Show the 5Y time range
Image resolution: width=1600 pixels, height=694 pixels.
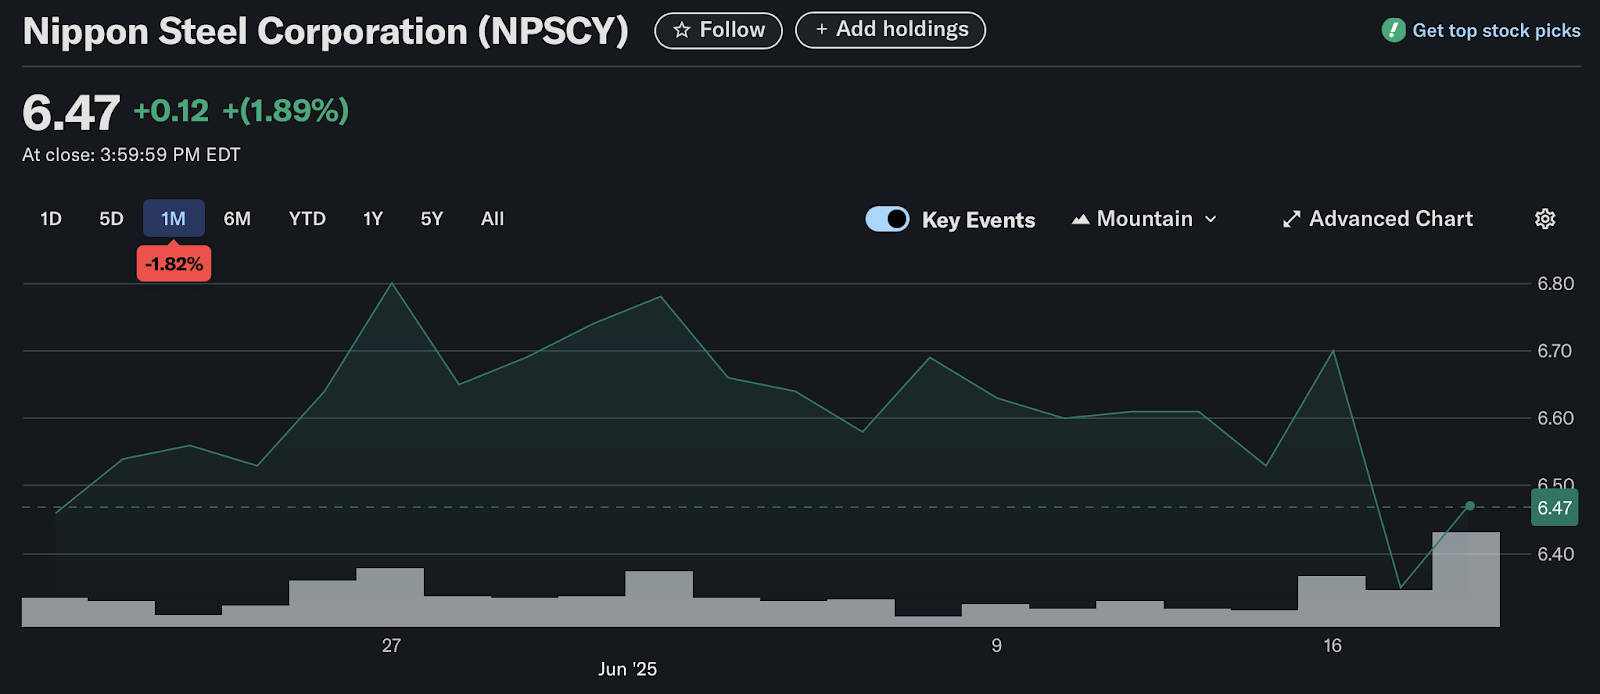pyautogui.click(x=432, y=218)
